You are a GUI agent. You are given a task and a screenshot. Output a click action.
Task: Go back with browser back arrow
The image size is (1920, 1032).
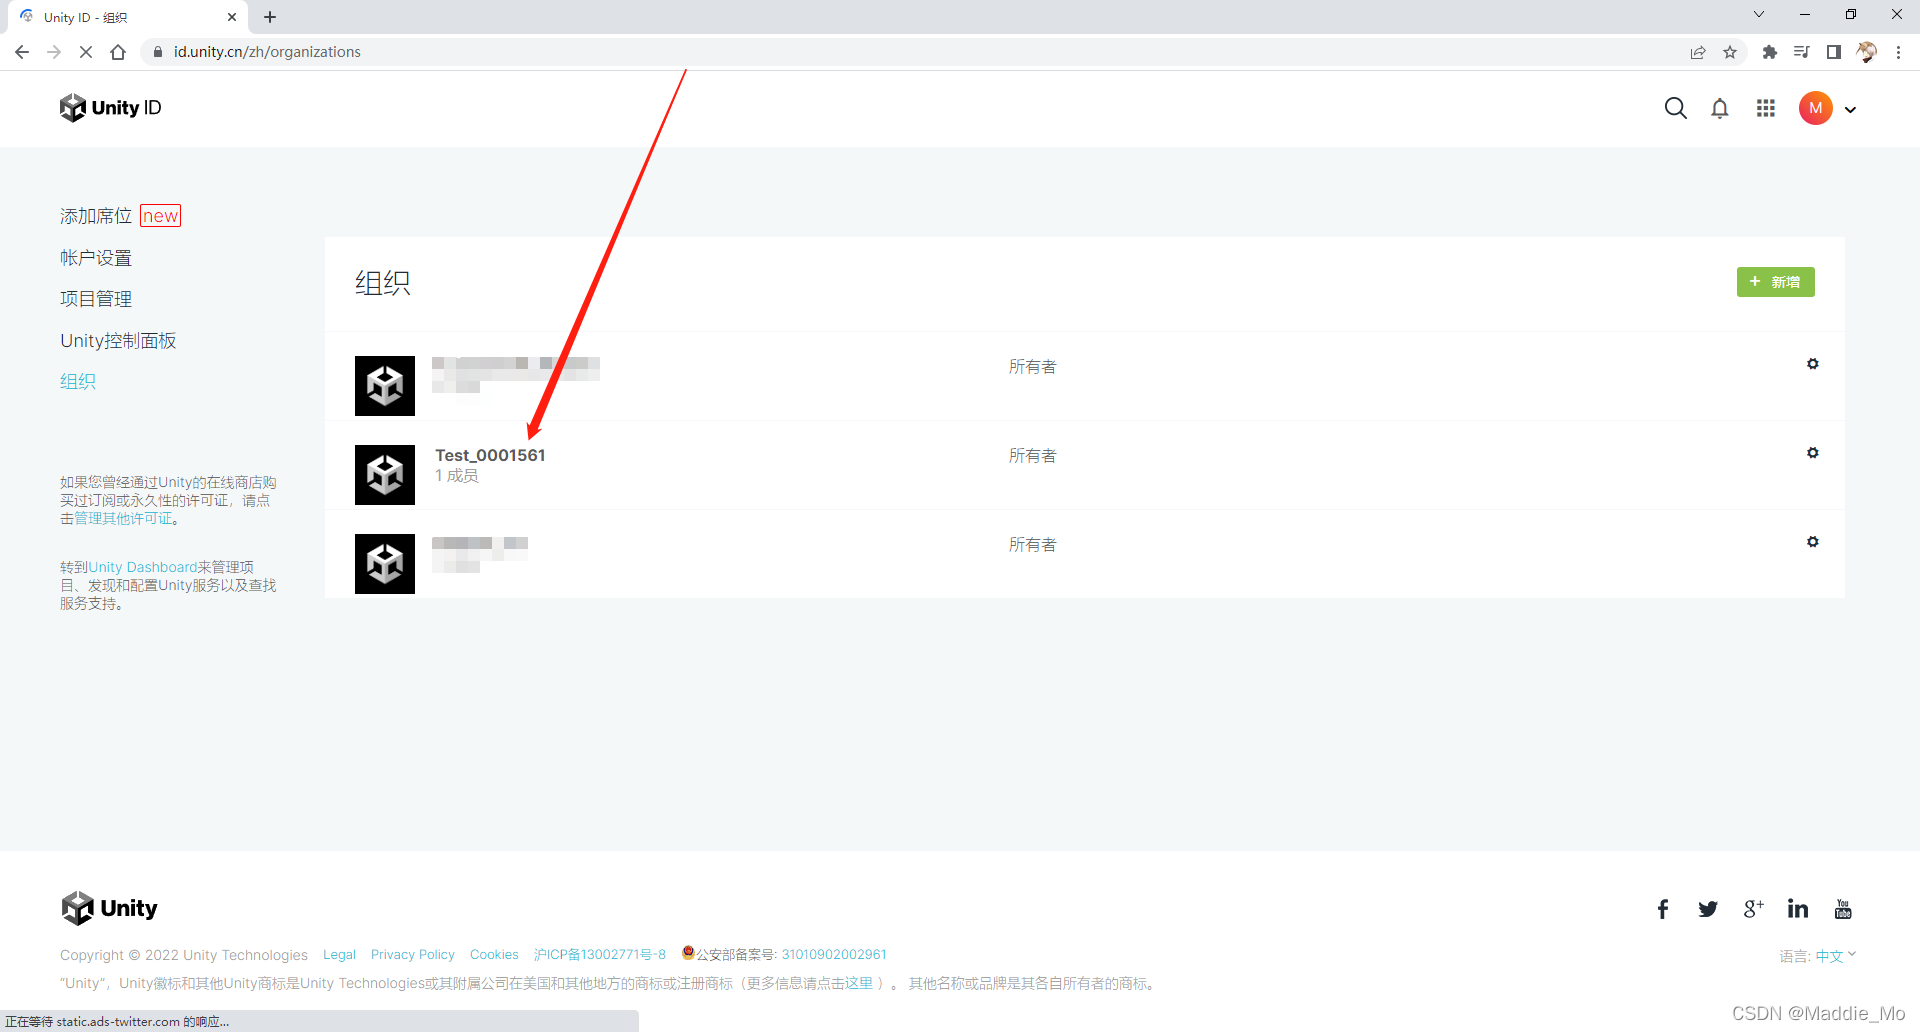pos(22,52)
